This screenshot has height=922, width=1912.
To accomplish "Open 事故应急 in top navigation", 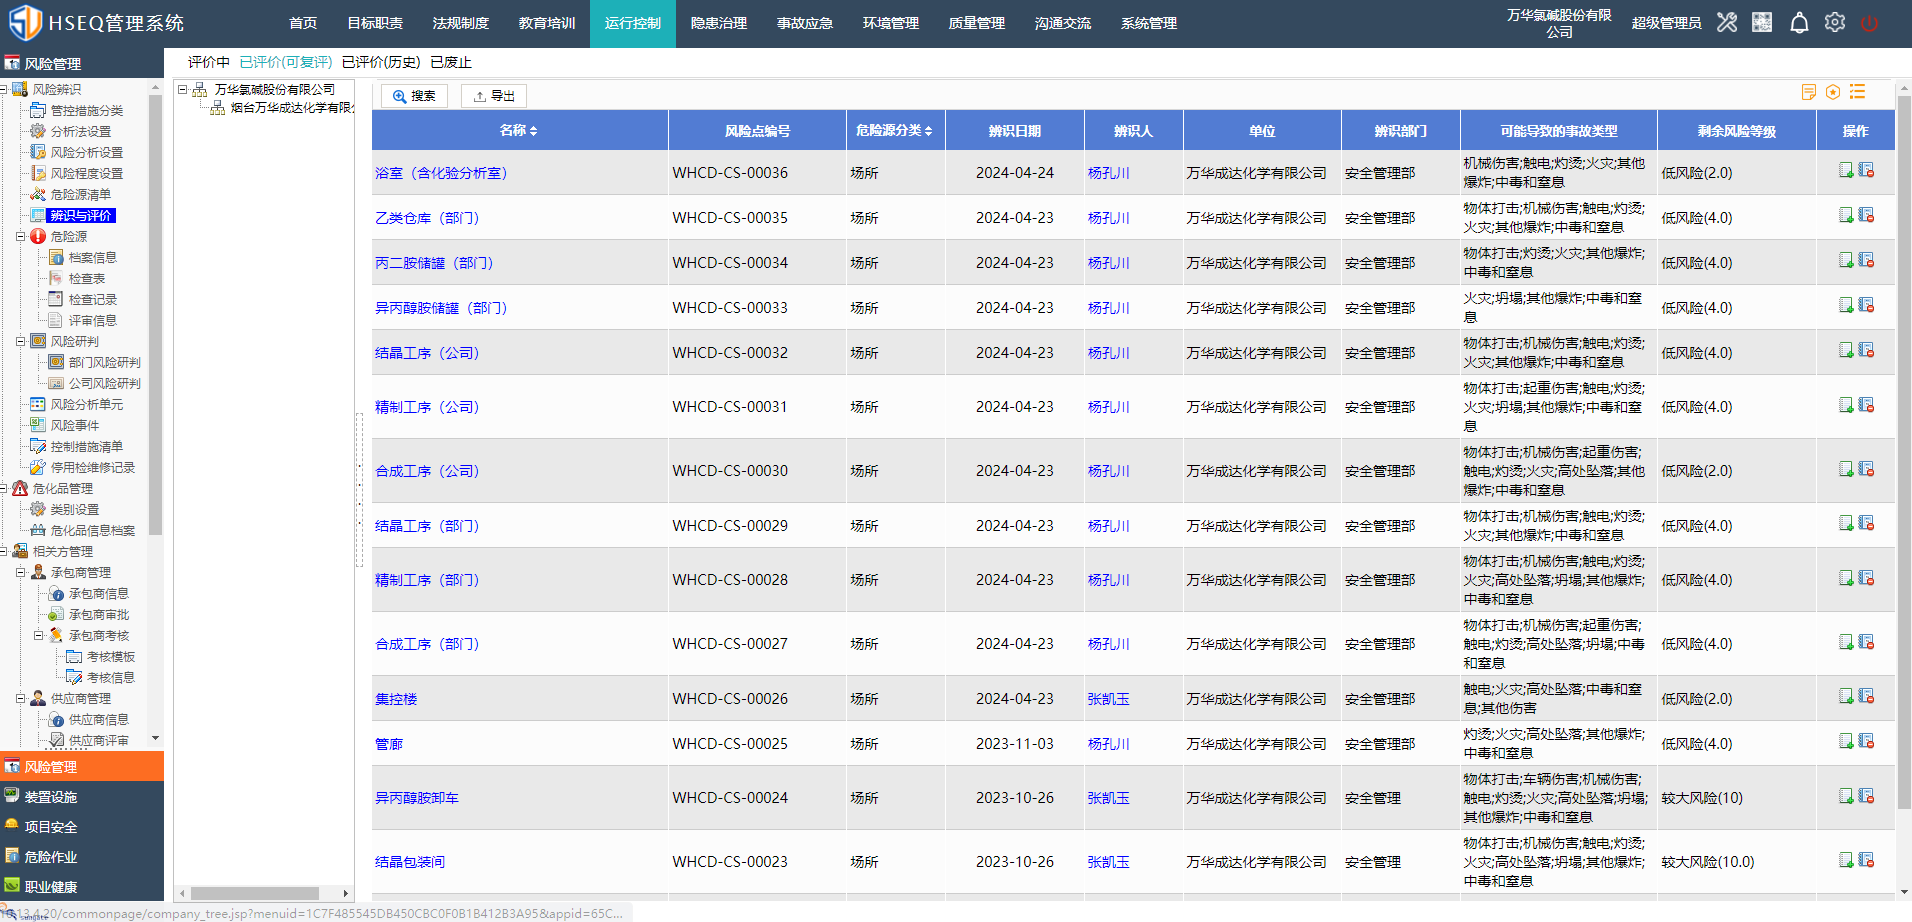I will click(x=805, y=23).
